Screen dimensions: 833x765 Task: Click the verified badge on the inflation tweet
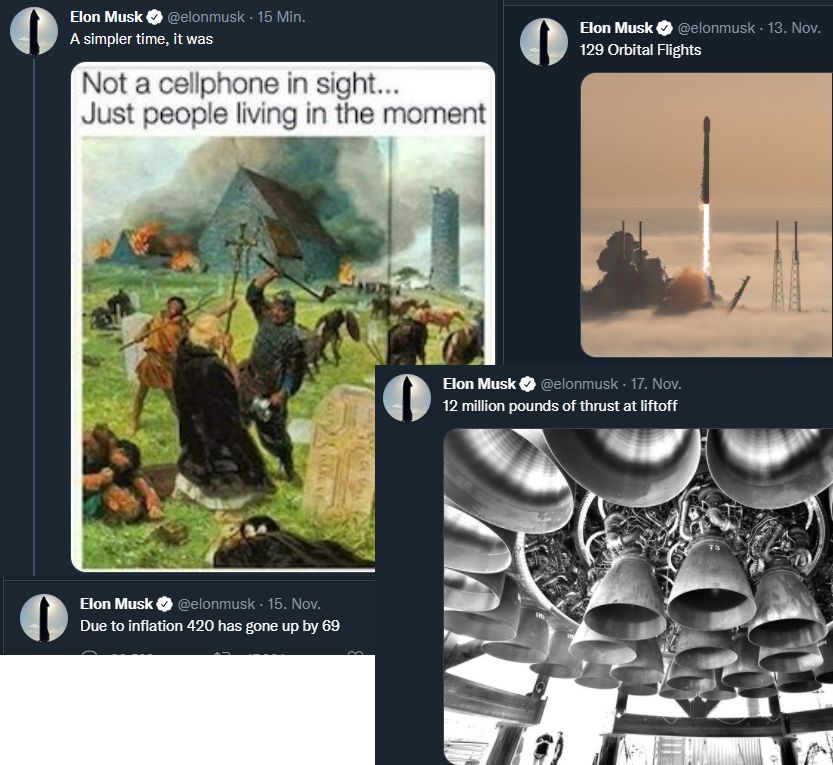click(x=165, y=604)
